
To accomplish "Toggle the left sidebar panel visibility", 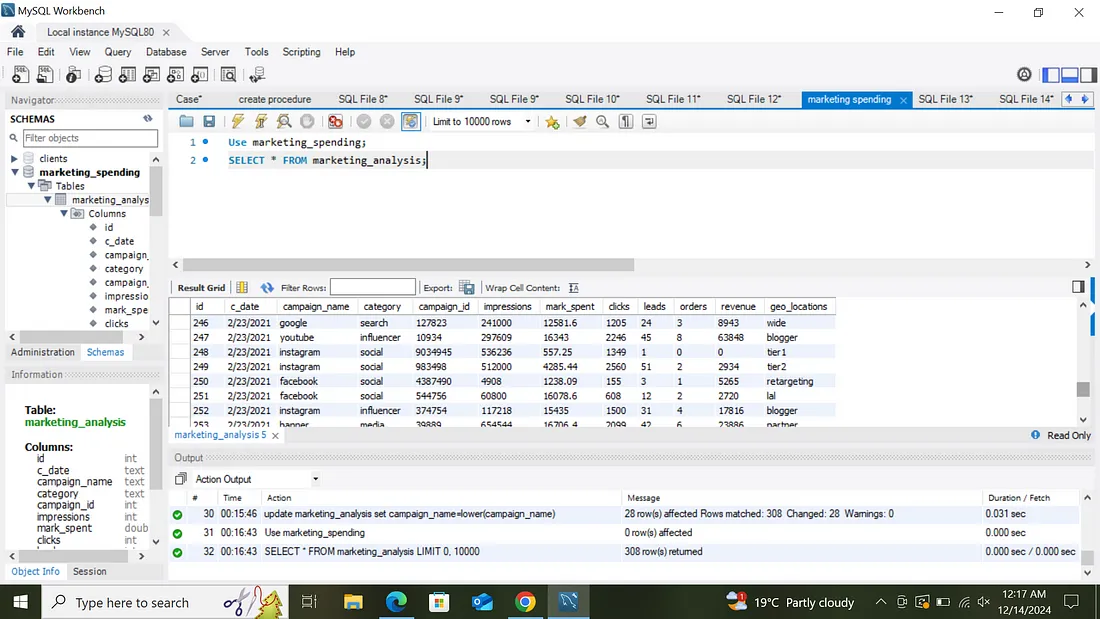I will (1051, 74).
